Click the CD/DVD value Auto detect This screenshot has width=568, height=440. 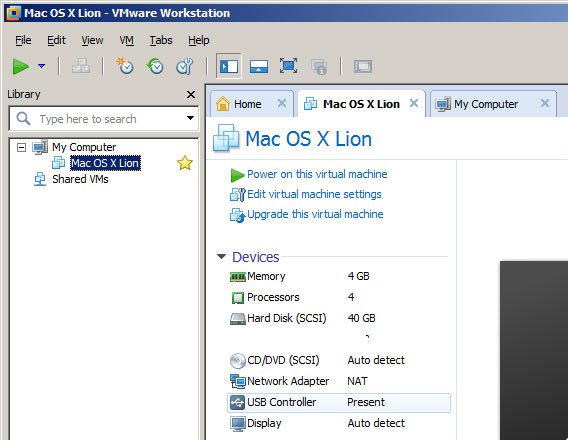click(x=376, y=360)
